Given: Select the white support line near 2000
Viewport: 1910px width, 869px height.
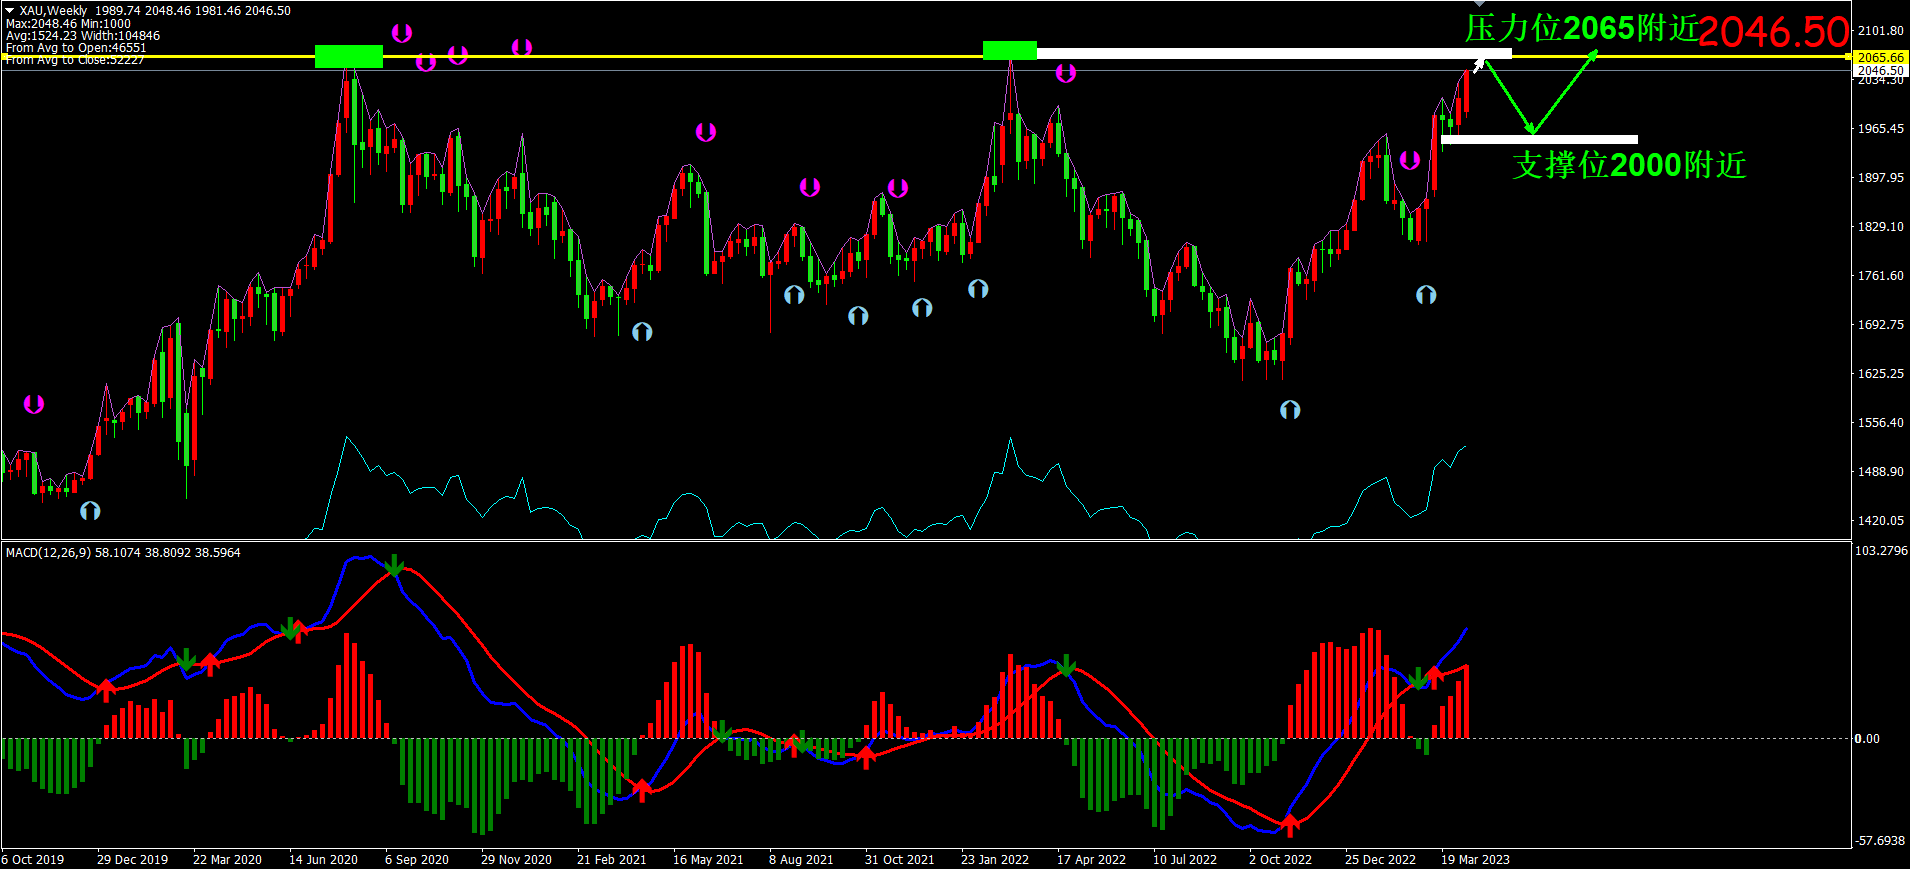Looking at the screenshot, I should [1540, 139].
